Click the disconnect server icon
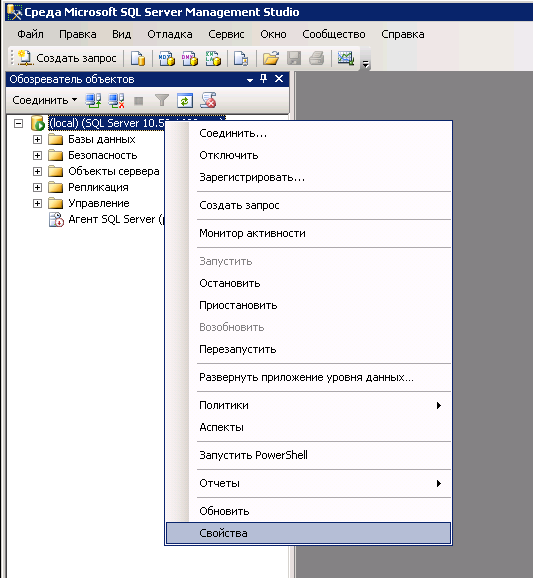Image resolution: width=533 pixels, height=578 pixels. [x=116, y=100]
